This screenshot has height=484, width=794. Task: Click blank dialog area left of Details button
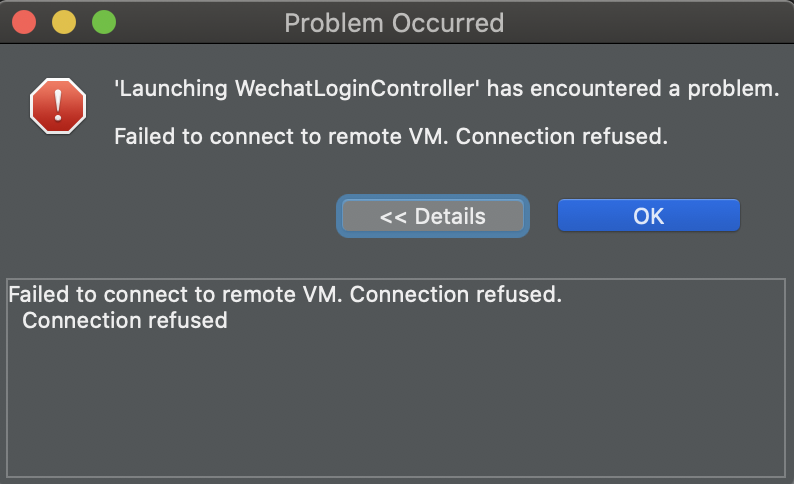pyautogui.click(x=170, y=216)
